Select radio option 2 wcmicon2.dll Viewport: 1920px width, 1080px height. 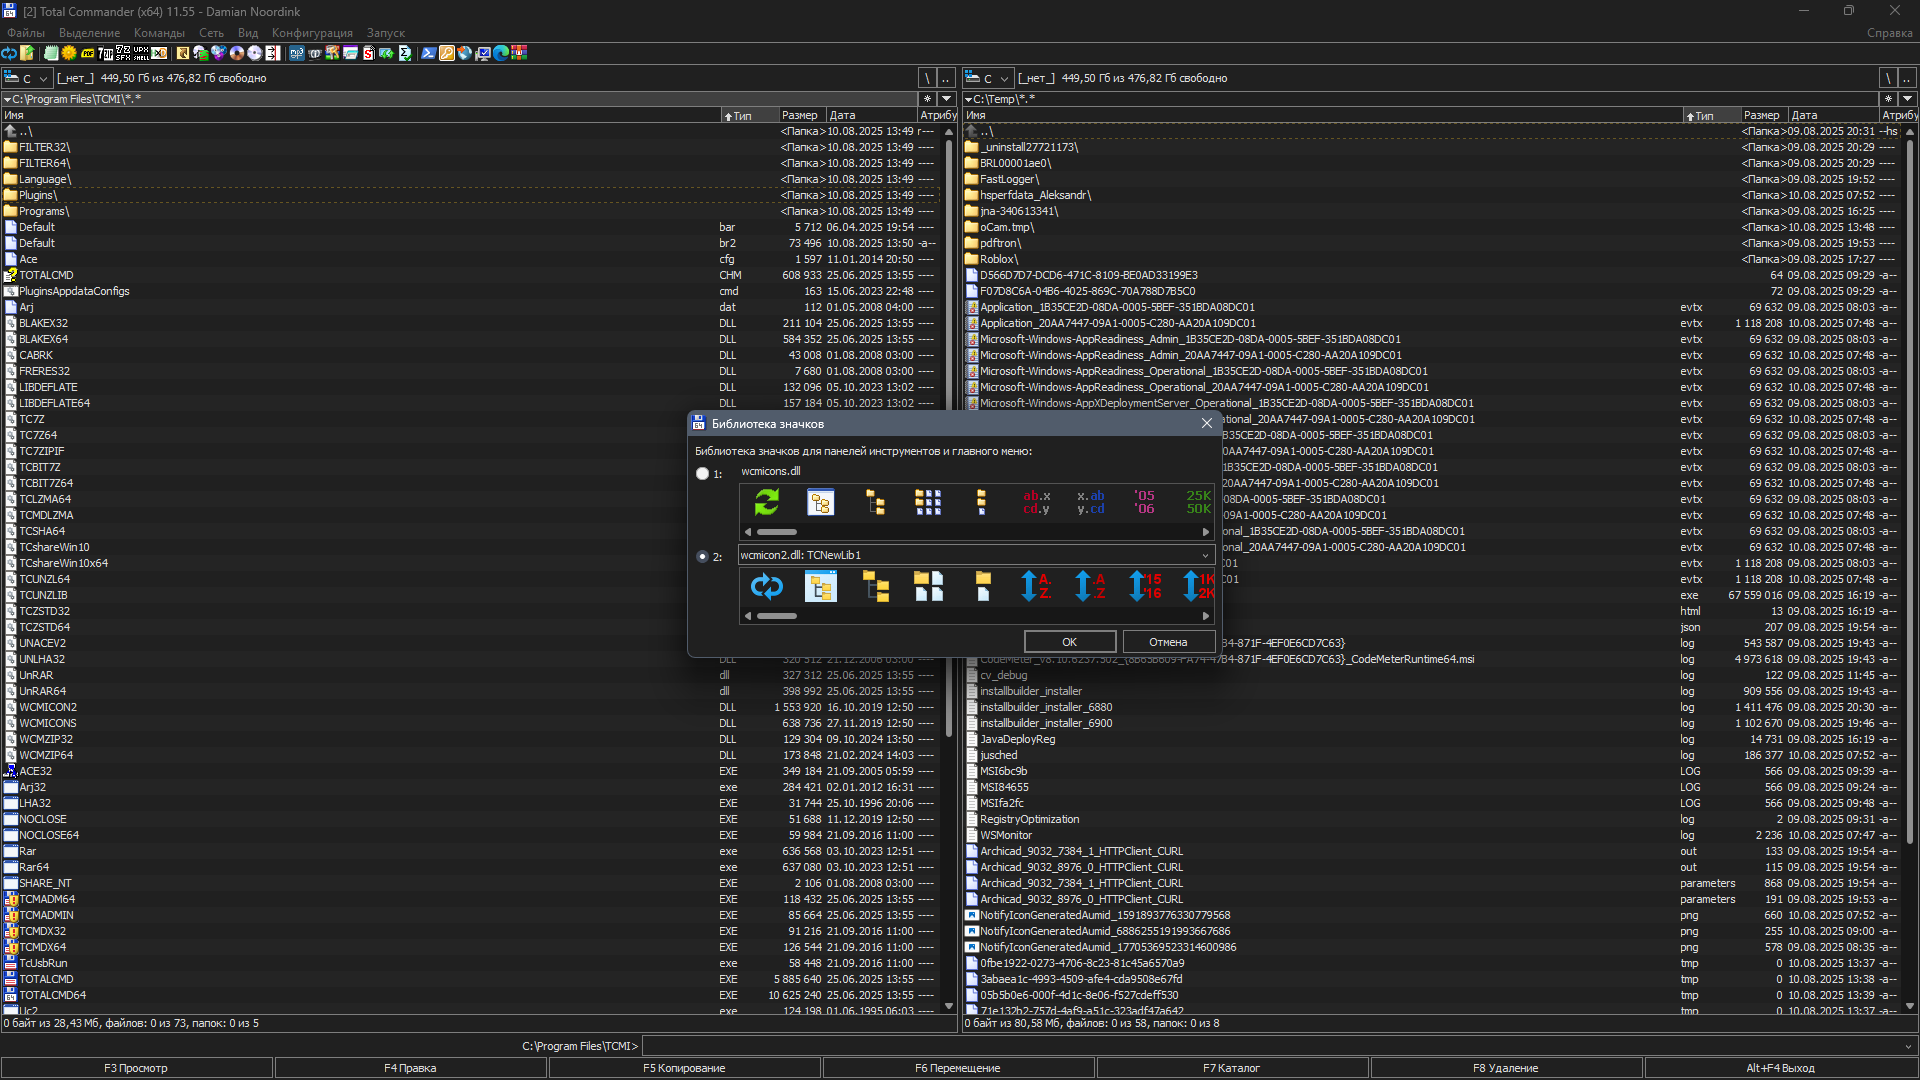click(x=702, y=557)
